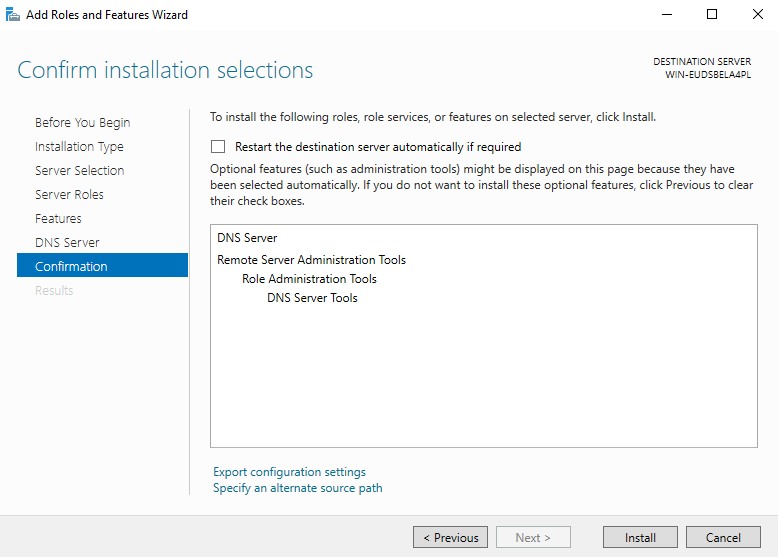Maximize the wizard window
Image resolution: width=778 pixels, height=557 pixels.
coord(711,14)
